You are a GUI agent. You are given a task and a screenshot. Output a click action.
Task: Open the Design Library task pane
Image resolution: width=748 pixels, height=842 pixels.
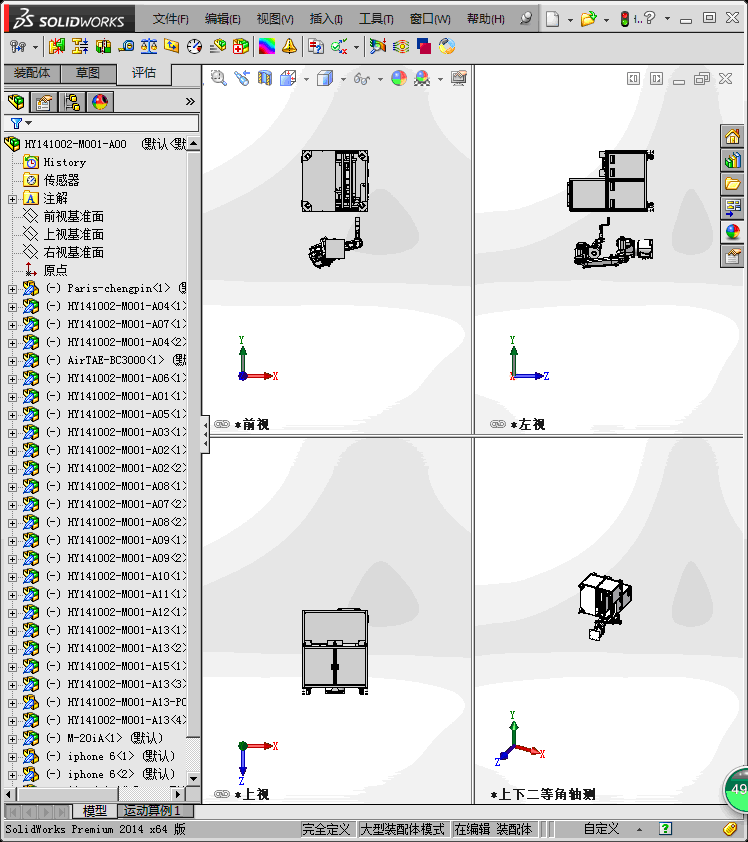tap(733, 161)
